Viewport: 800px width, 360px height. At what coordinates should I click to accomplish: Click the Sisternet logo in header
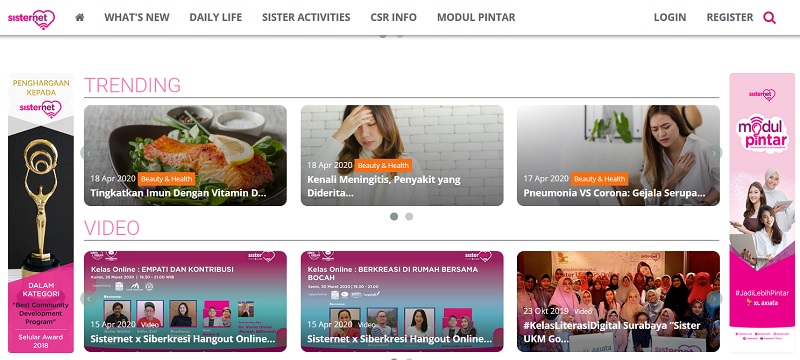coord(31,18)
